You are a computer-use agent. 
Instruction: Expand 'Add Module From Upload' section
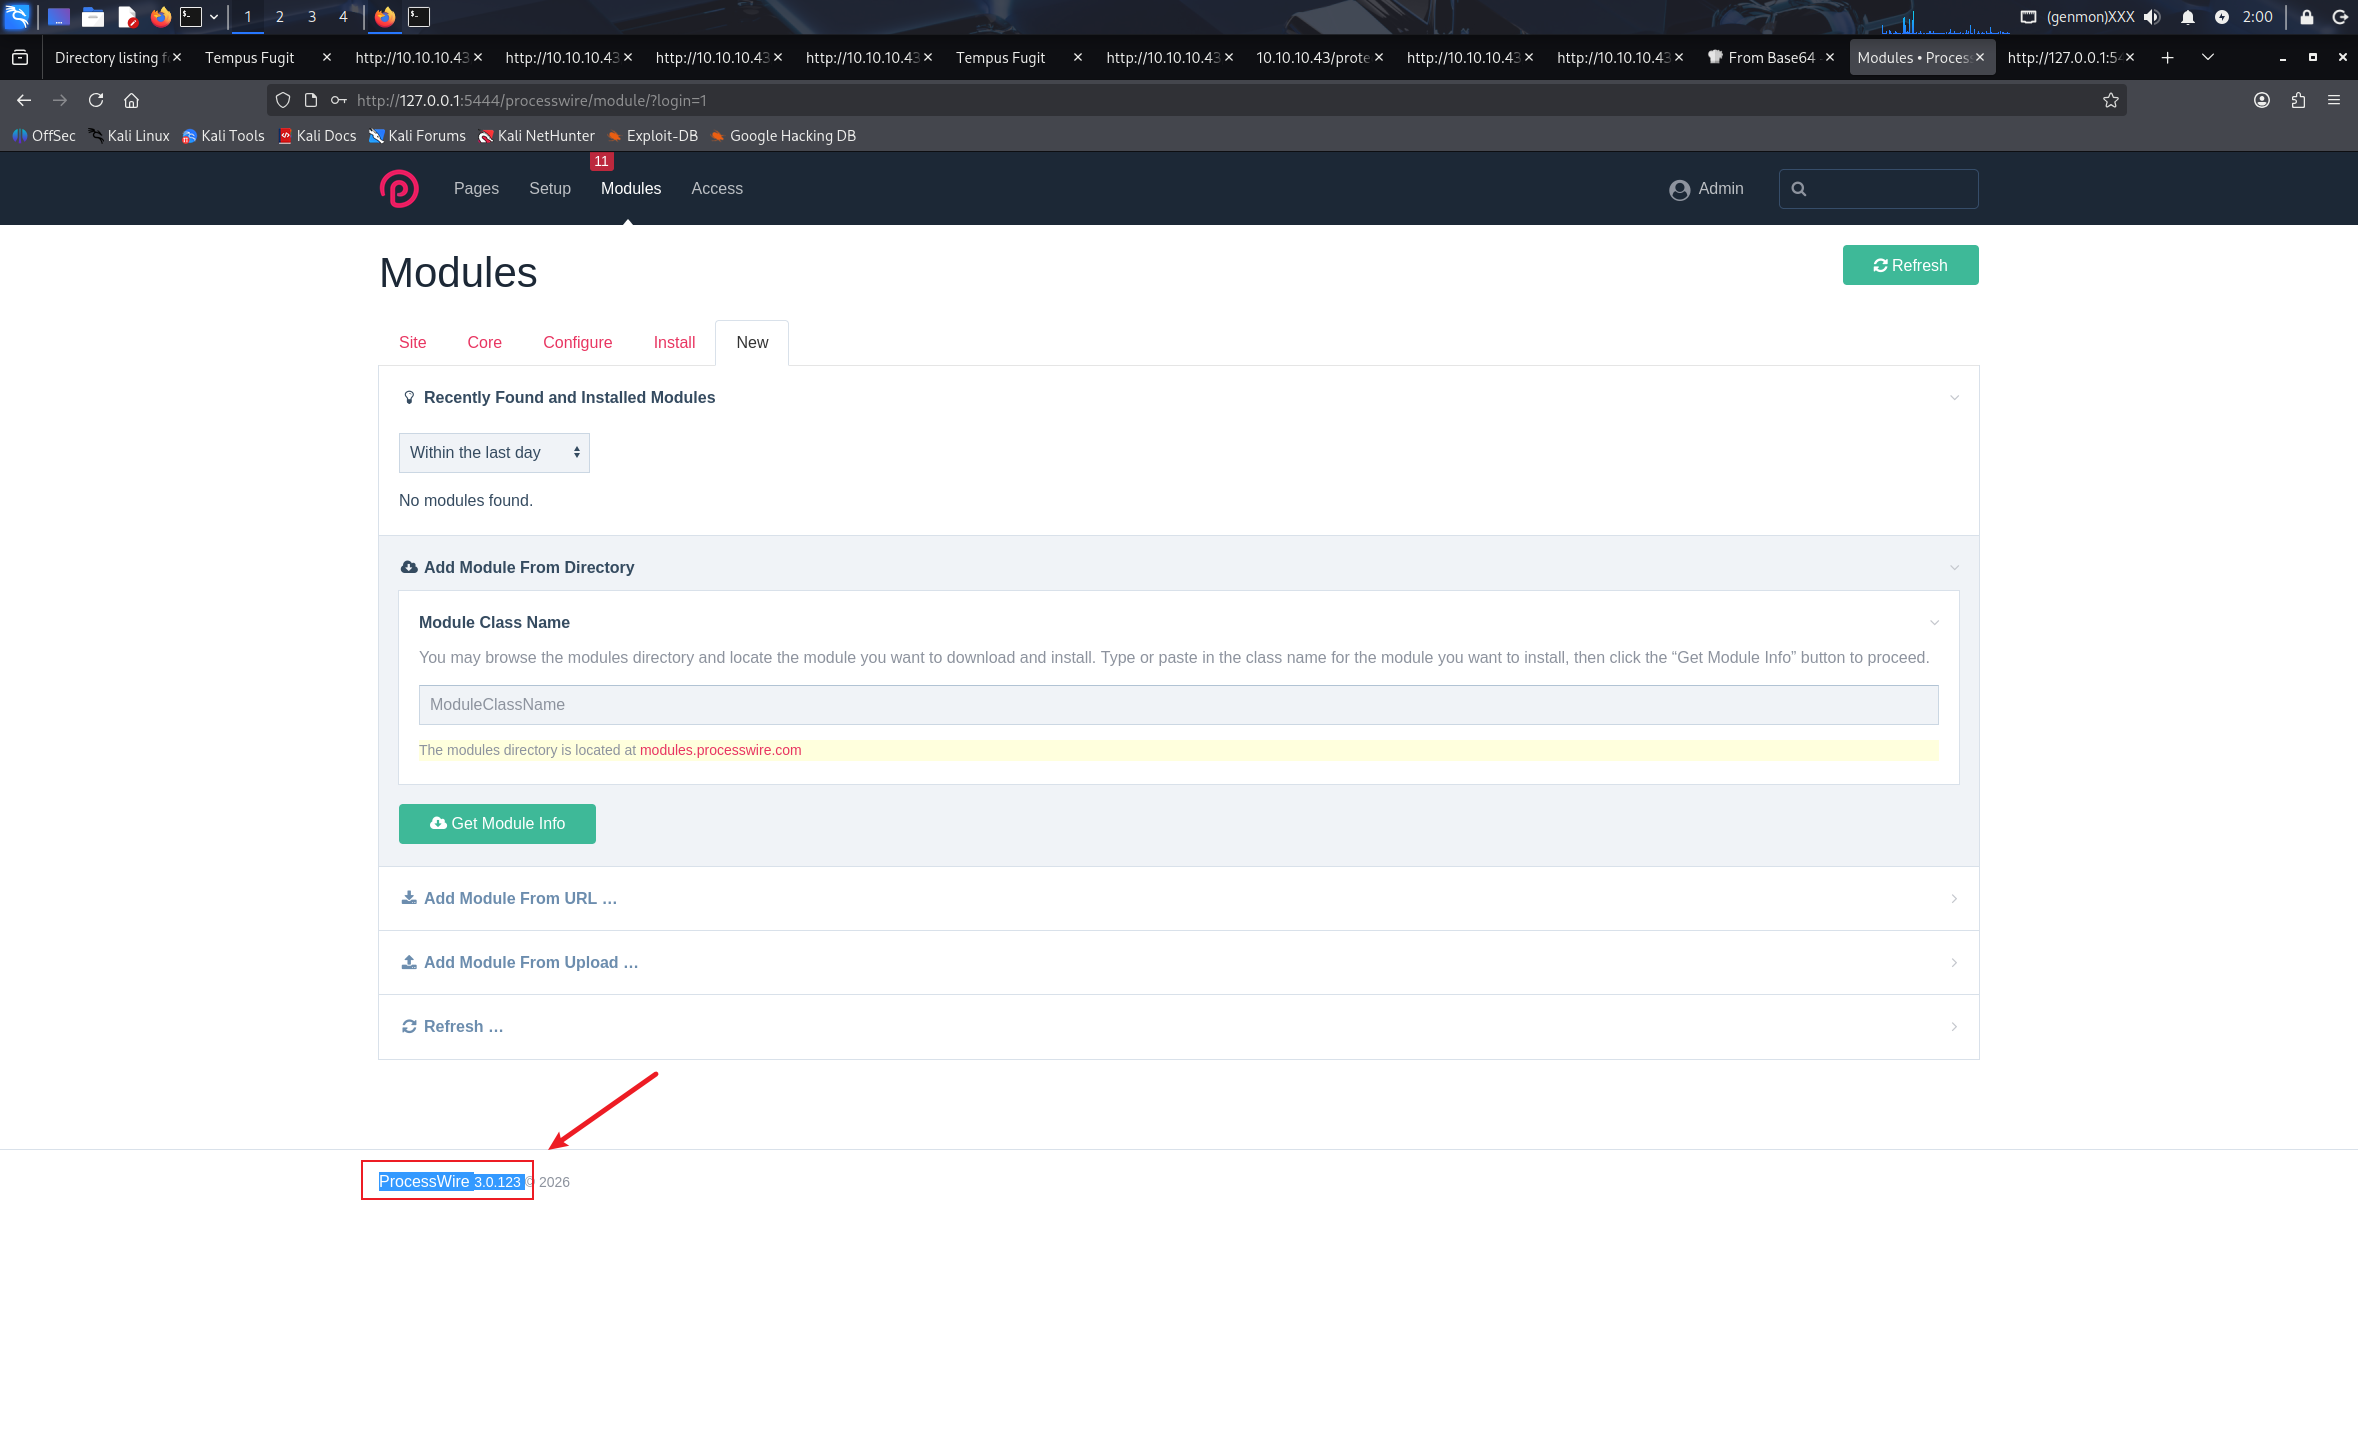(530, 962)
